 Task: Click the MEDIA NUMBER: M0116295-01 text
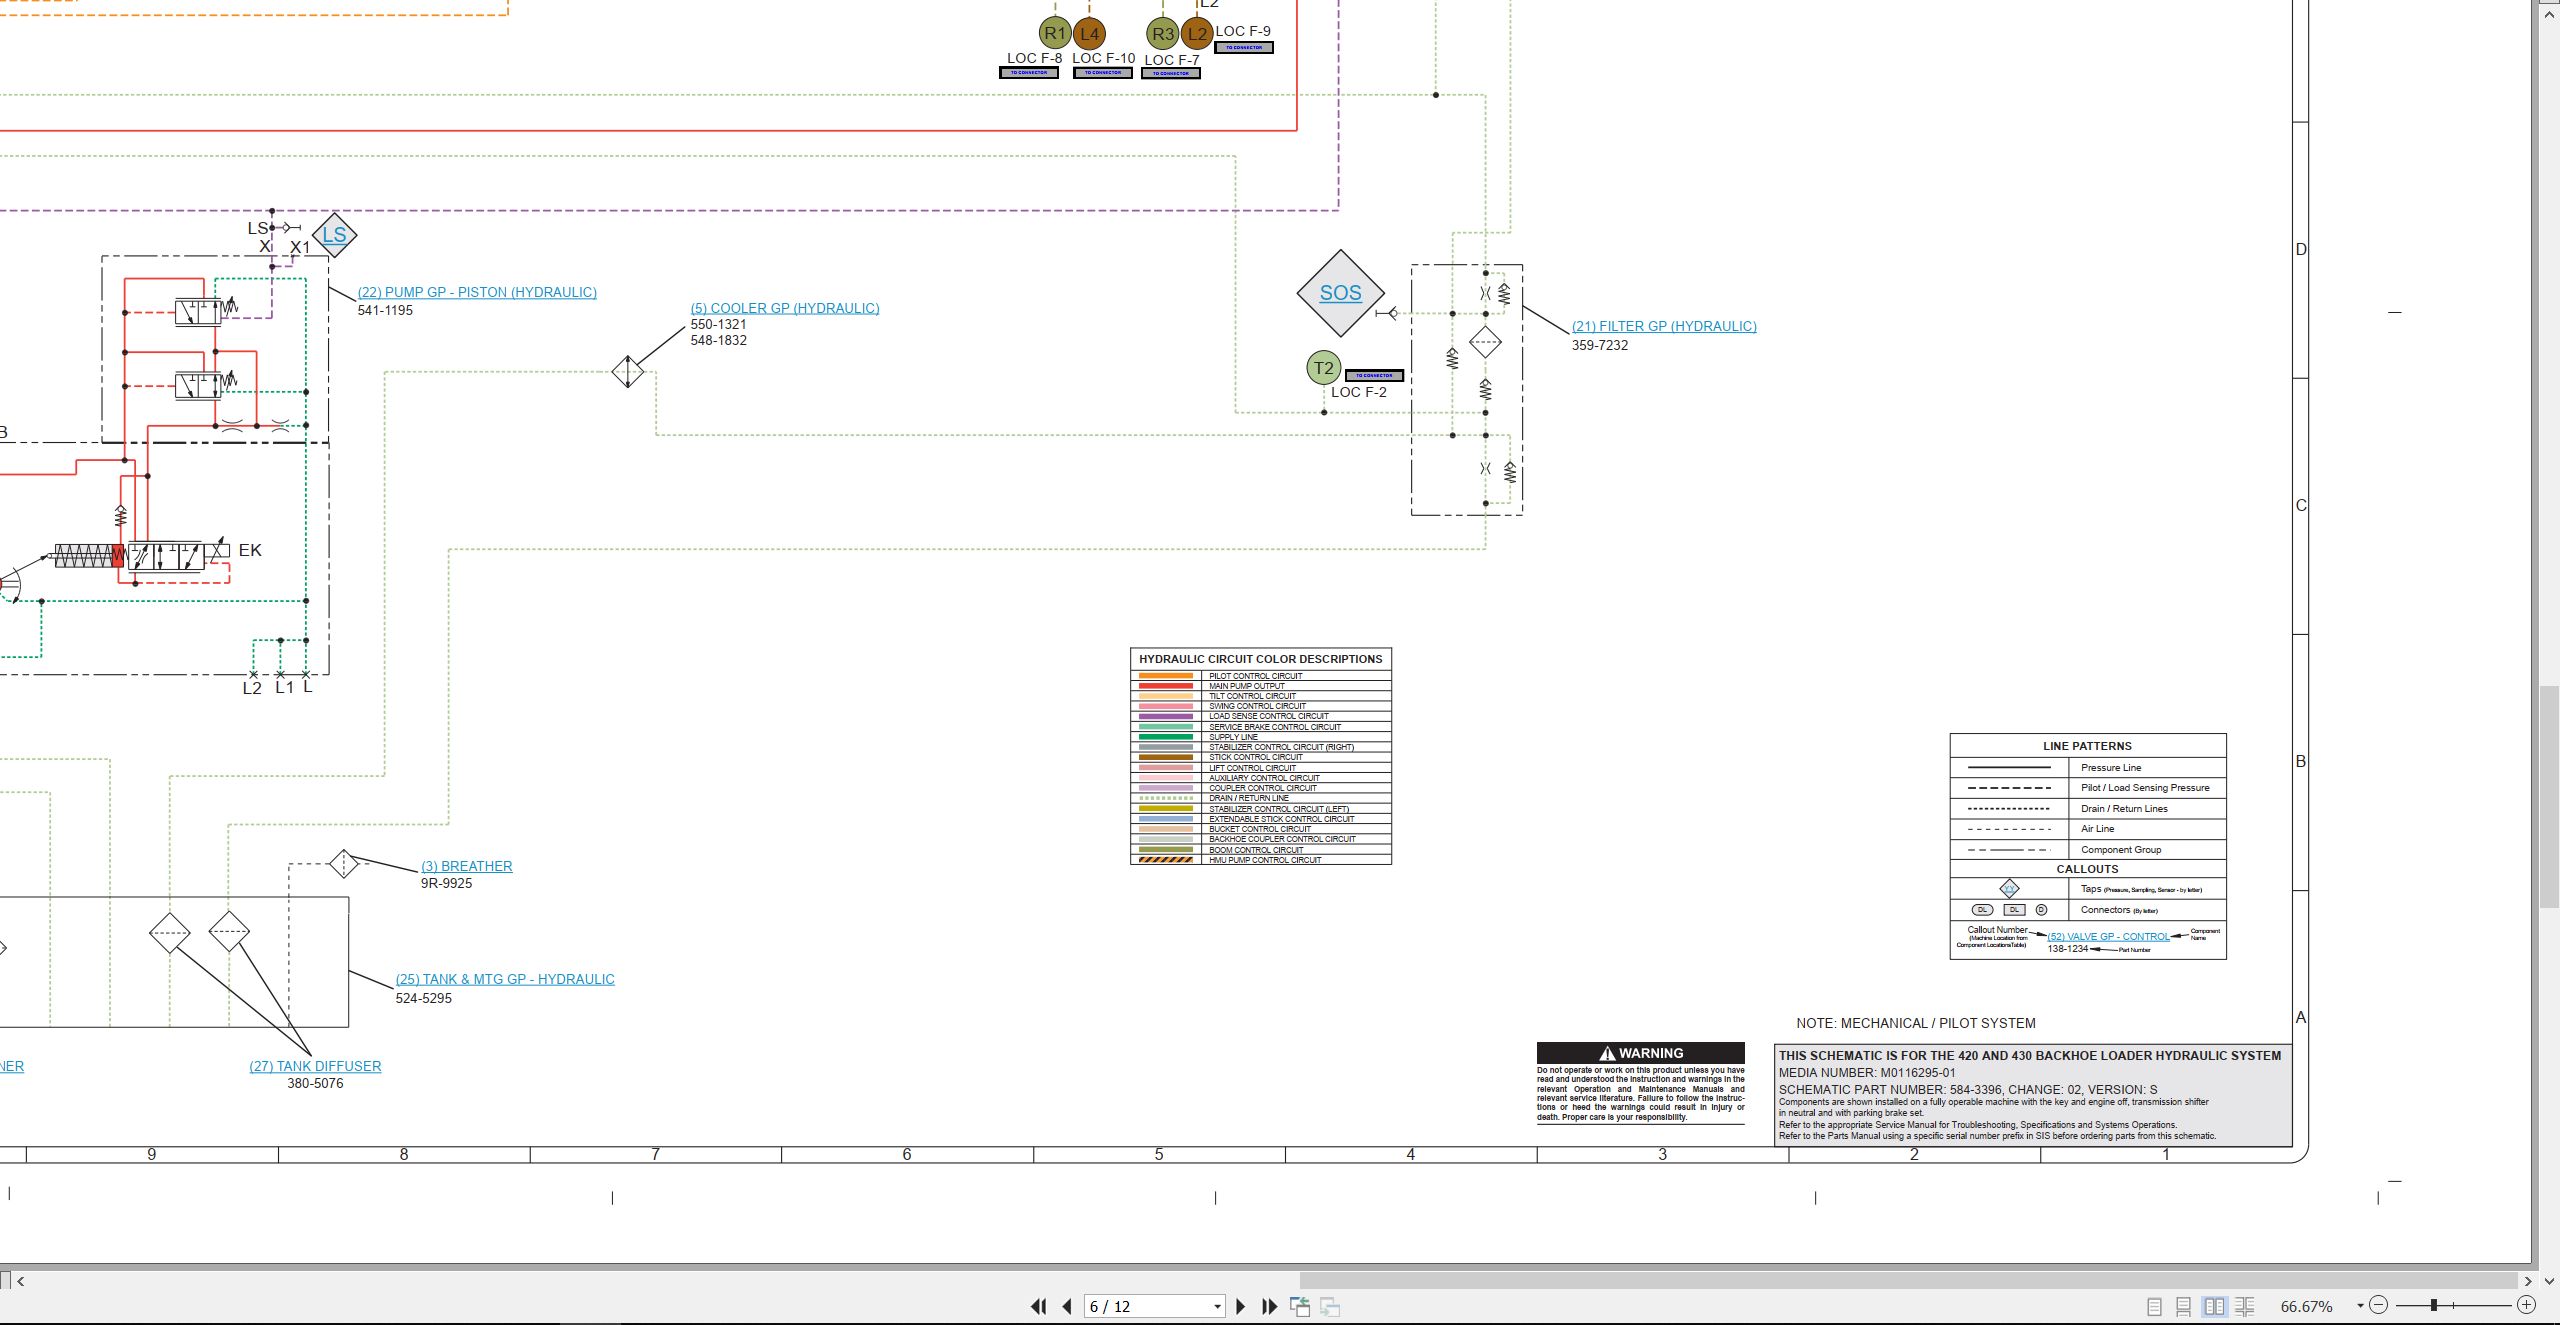pos(1867,1072)
